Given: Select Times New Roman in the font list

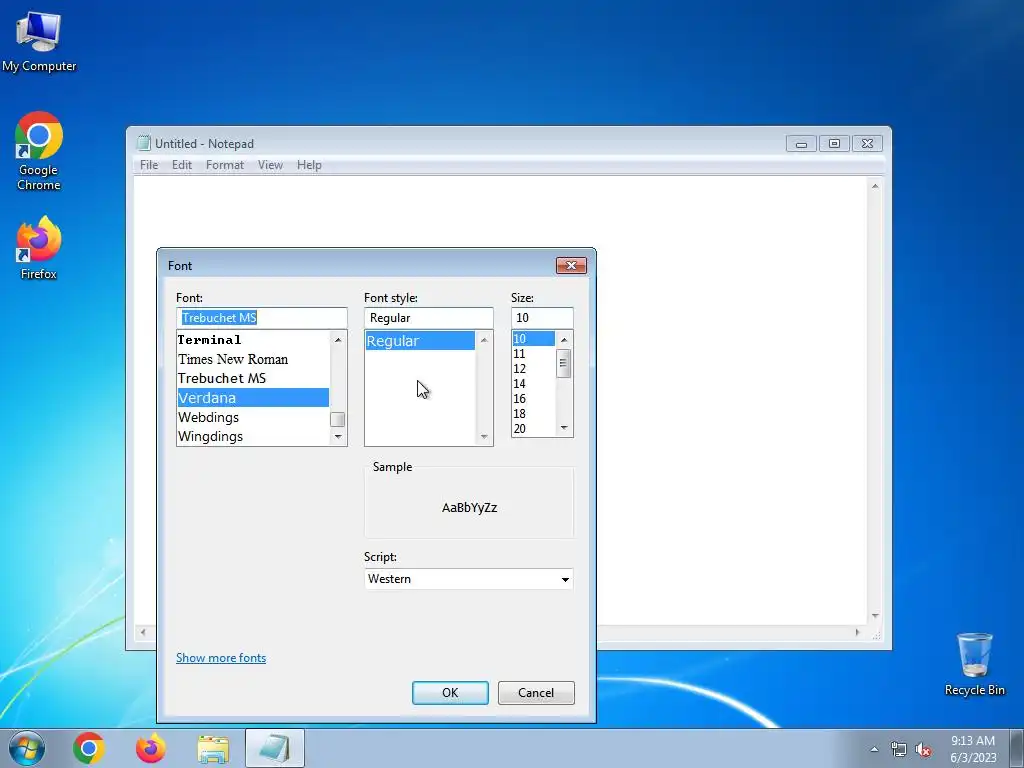Looking at the screenshot, I should [x=253, y=359].
